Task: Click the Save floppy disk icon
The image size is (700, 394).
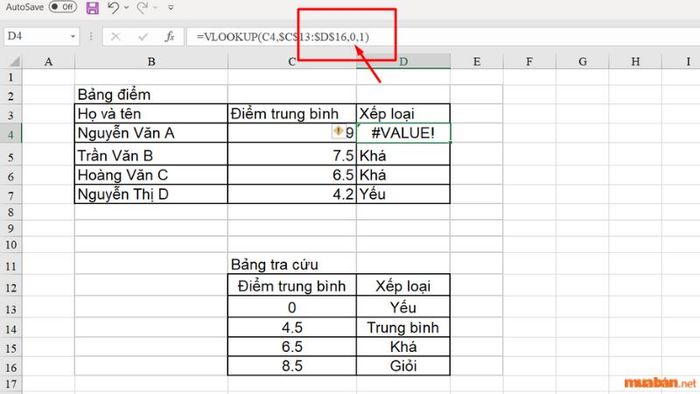Action: (92, 8)
